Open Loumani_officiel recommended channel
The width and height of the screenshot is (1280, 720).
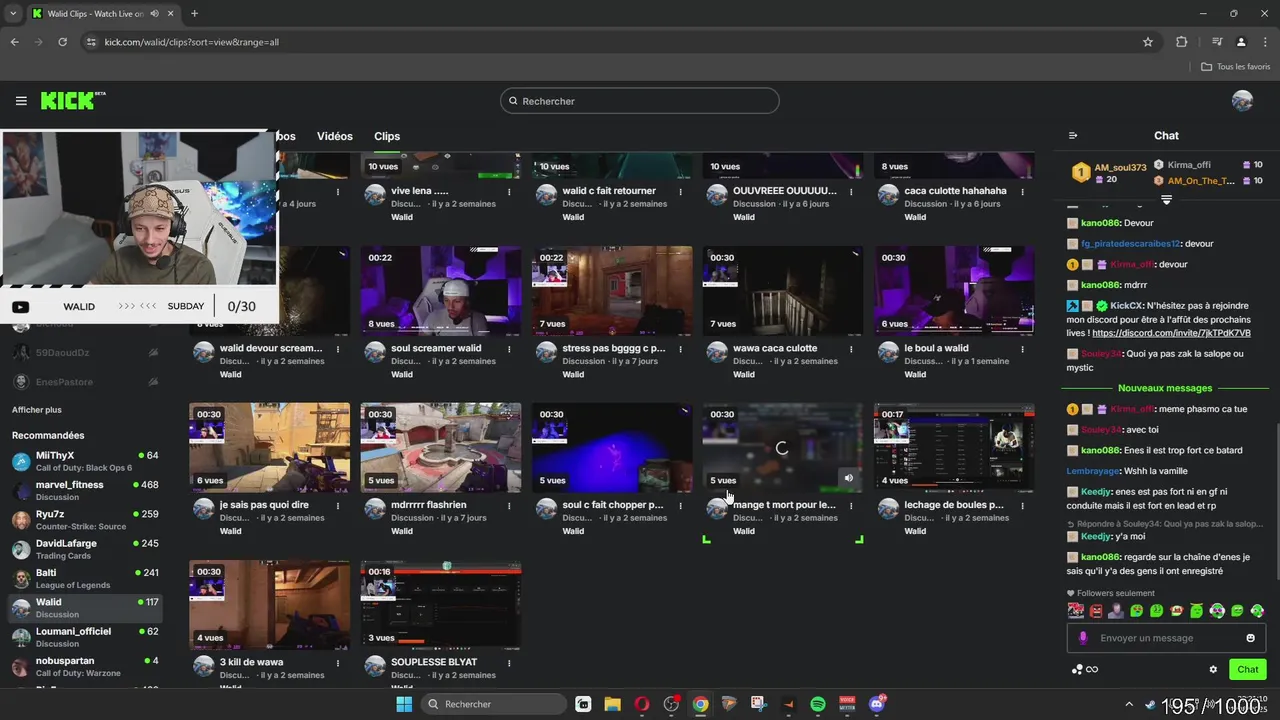coord(85,638)
